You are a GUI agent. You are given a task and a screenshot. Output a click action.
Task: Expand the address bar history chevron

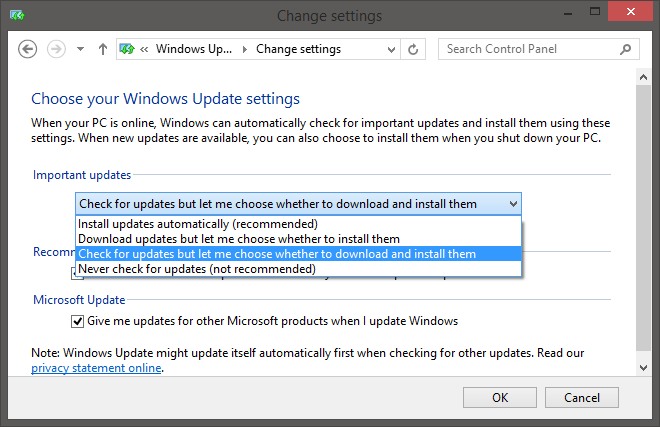click(391, 50)
